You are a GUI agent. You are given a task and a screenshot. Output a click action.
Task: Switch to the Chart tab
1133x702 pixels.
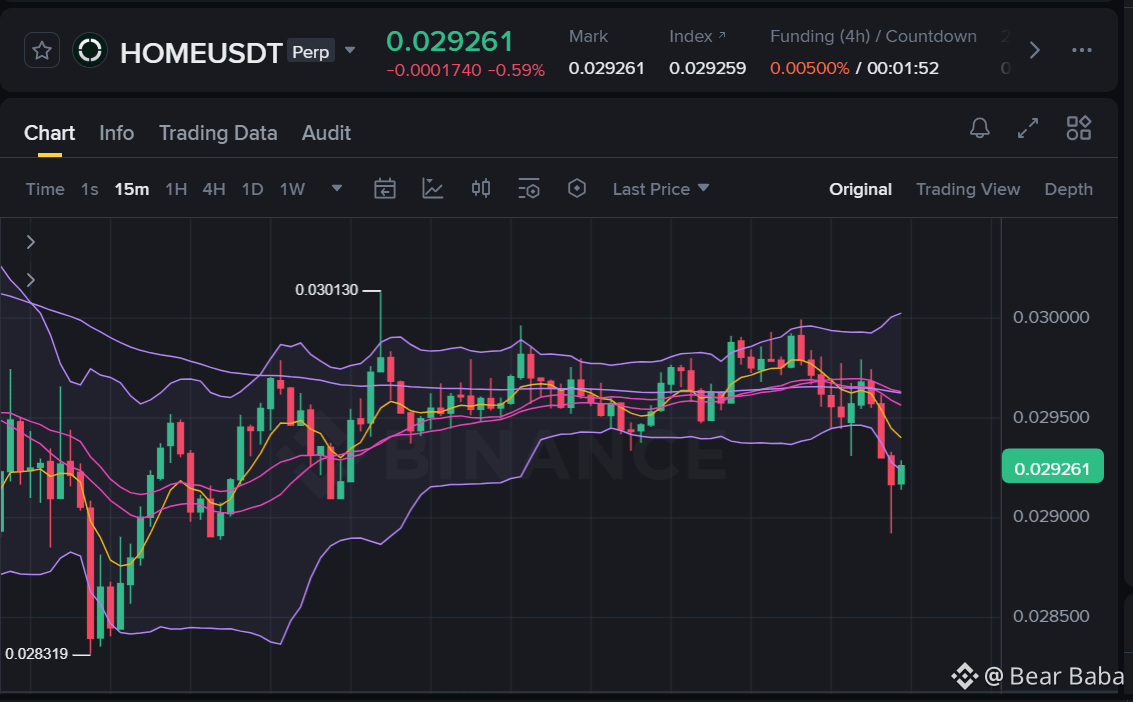click(x=49, y=133)
